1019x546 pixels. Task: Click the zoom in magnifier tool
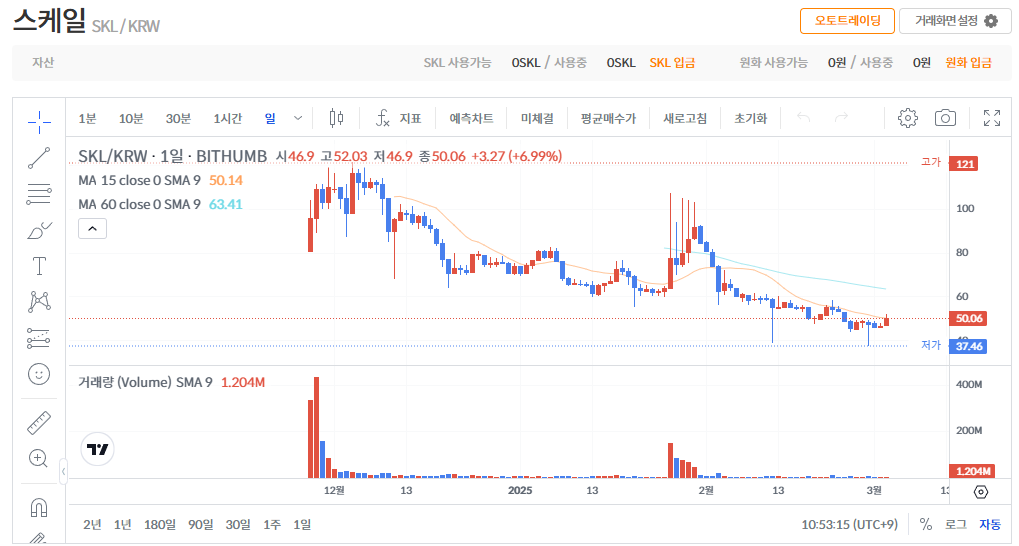pos(39,458)
